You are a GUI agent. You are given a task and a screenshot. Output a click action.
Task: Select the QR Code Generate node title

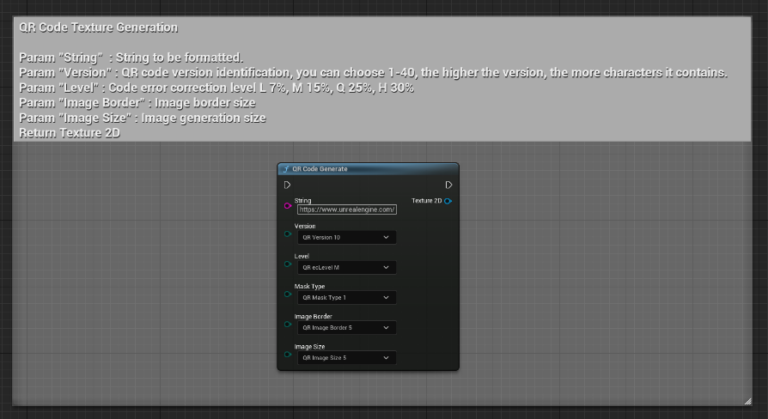coord(320,169)
